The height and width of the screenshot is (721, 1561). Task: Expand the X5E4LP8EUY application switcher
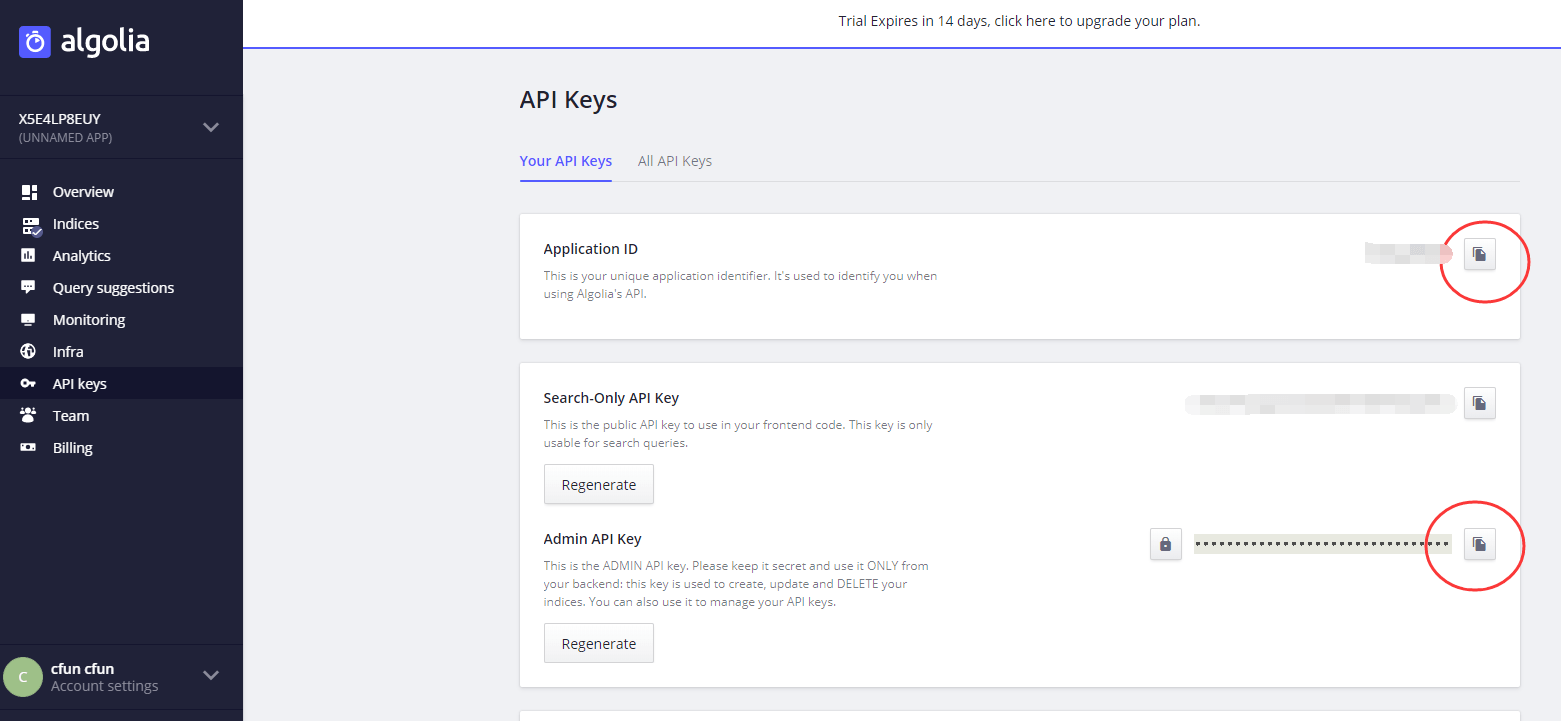tap(211, 127)
